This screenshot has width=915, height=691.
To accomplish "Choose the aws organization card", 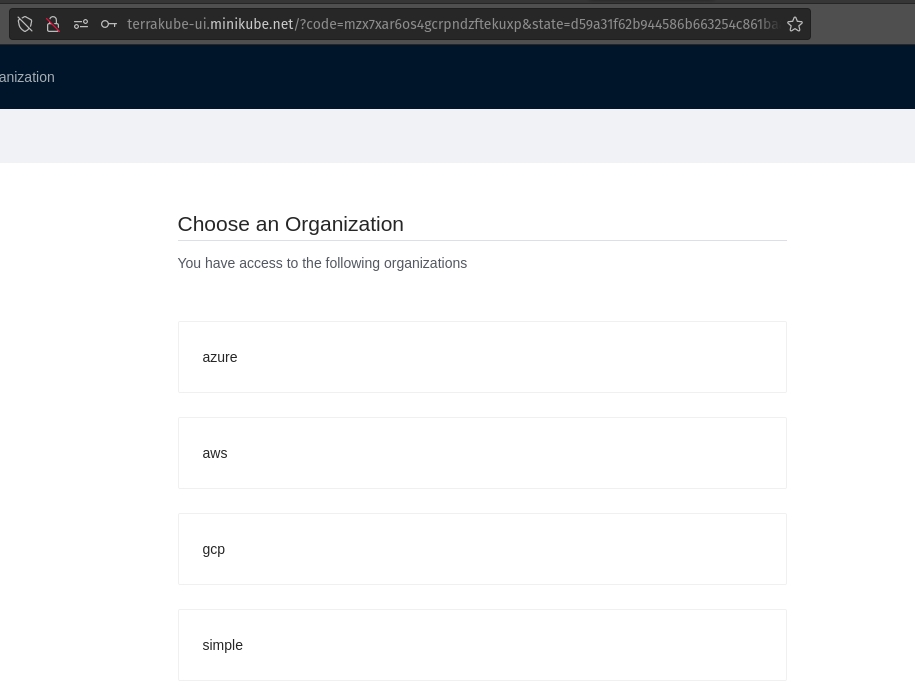I will tap(482, 453).
